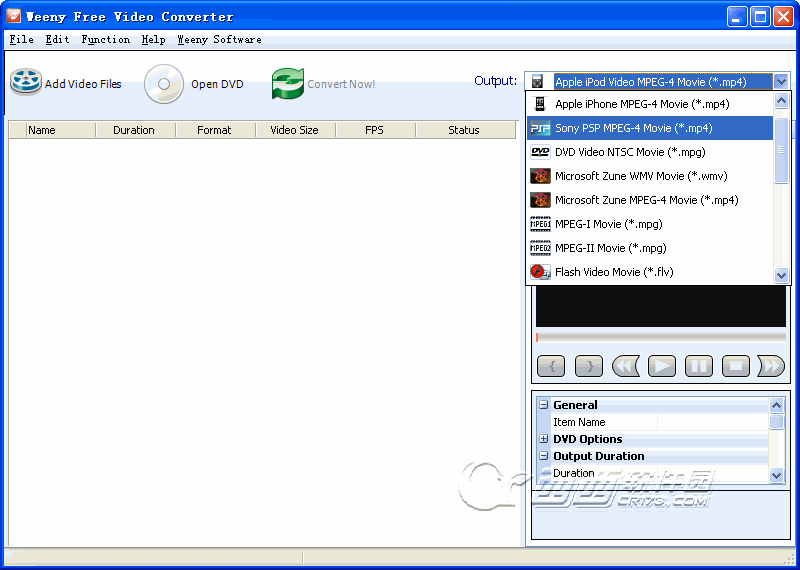
Task: Click the Item Name property label
Action: (x=579, y=423)
